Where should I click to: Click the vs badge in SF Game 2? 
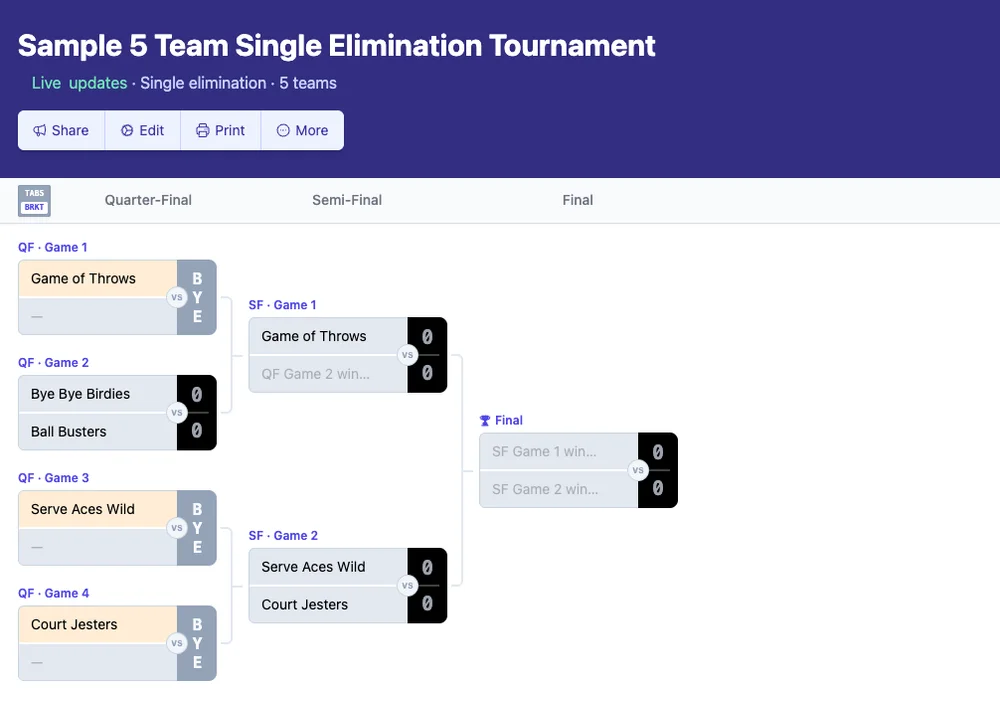[407, 585]
